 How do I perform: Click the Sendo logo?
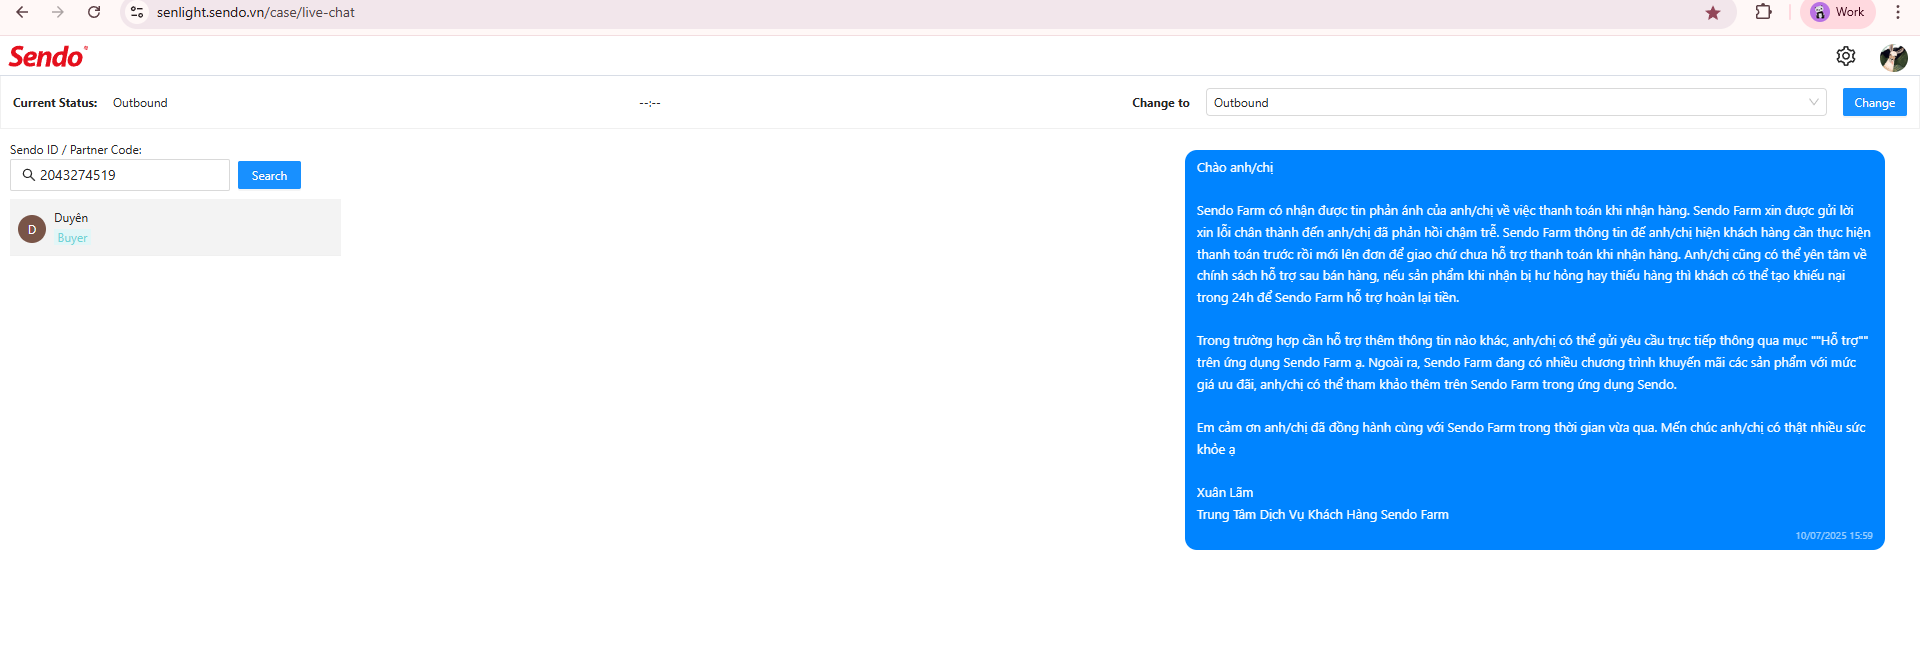pyautogui.click(x=48, y=56)
